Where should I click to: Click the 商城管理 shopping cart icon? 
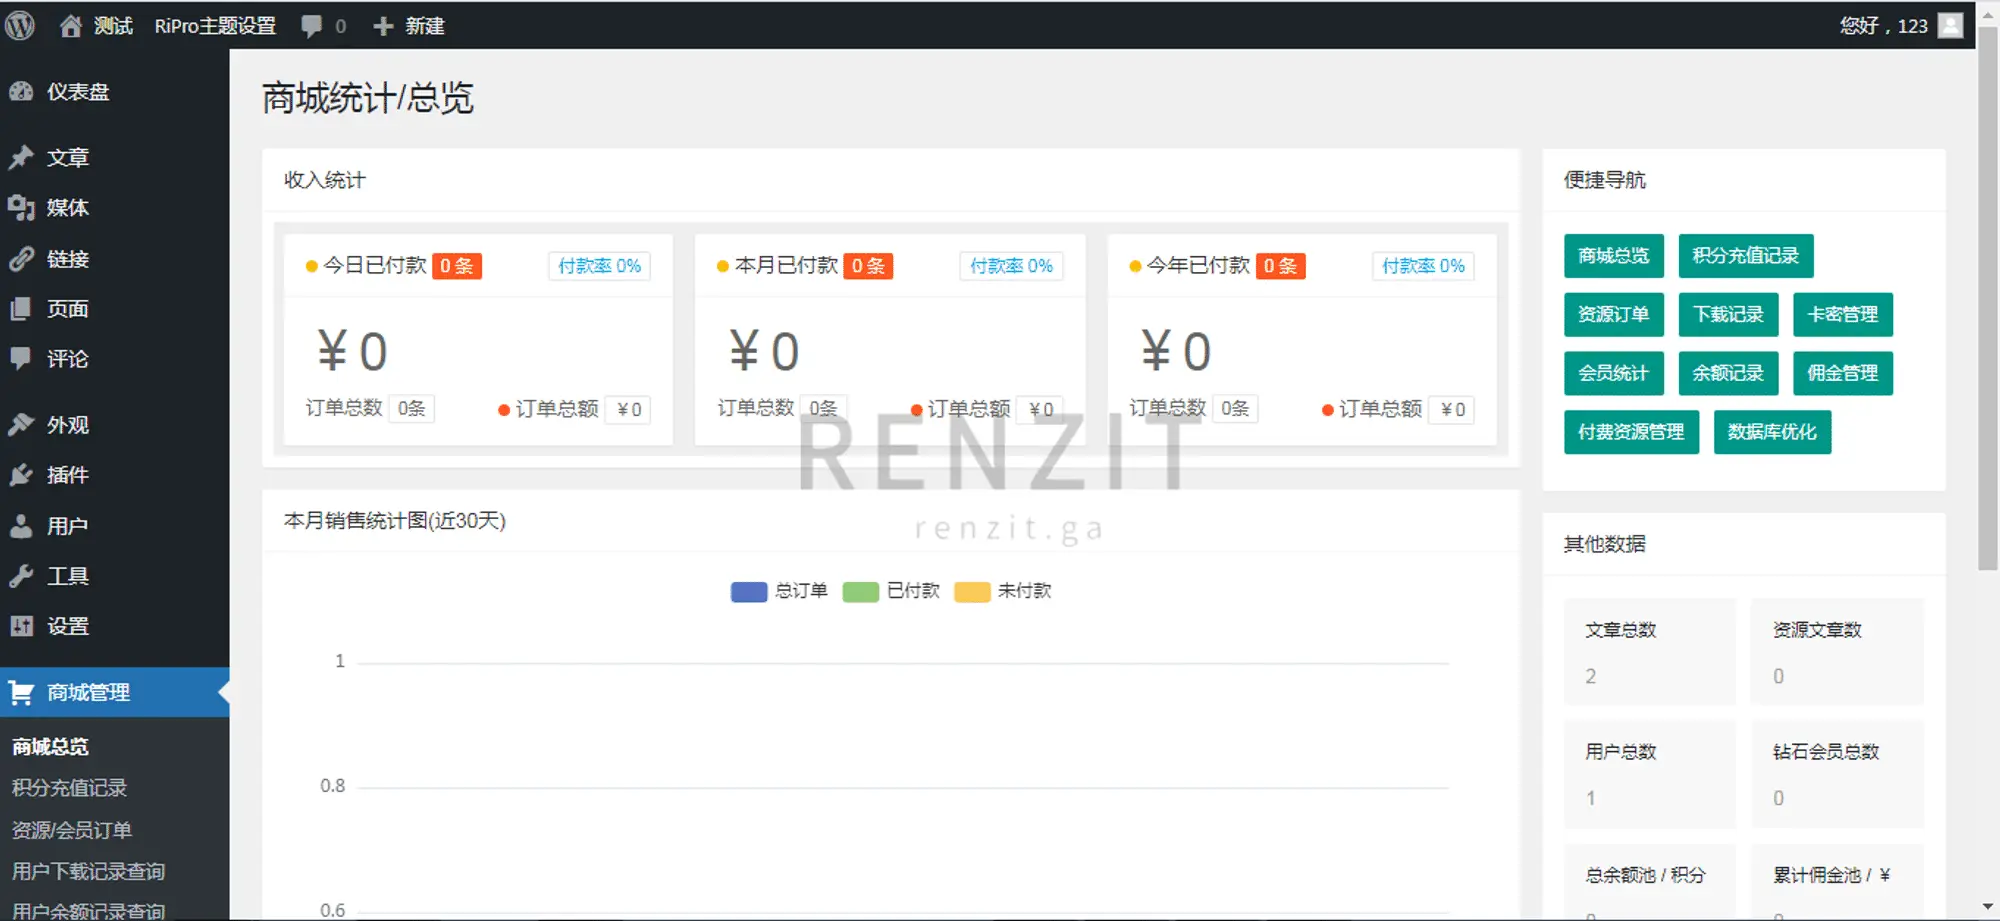21,692
